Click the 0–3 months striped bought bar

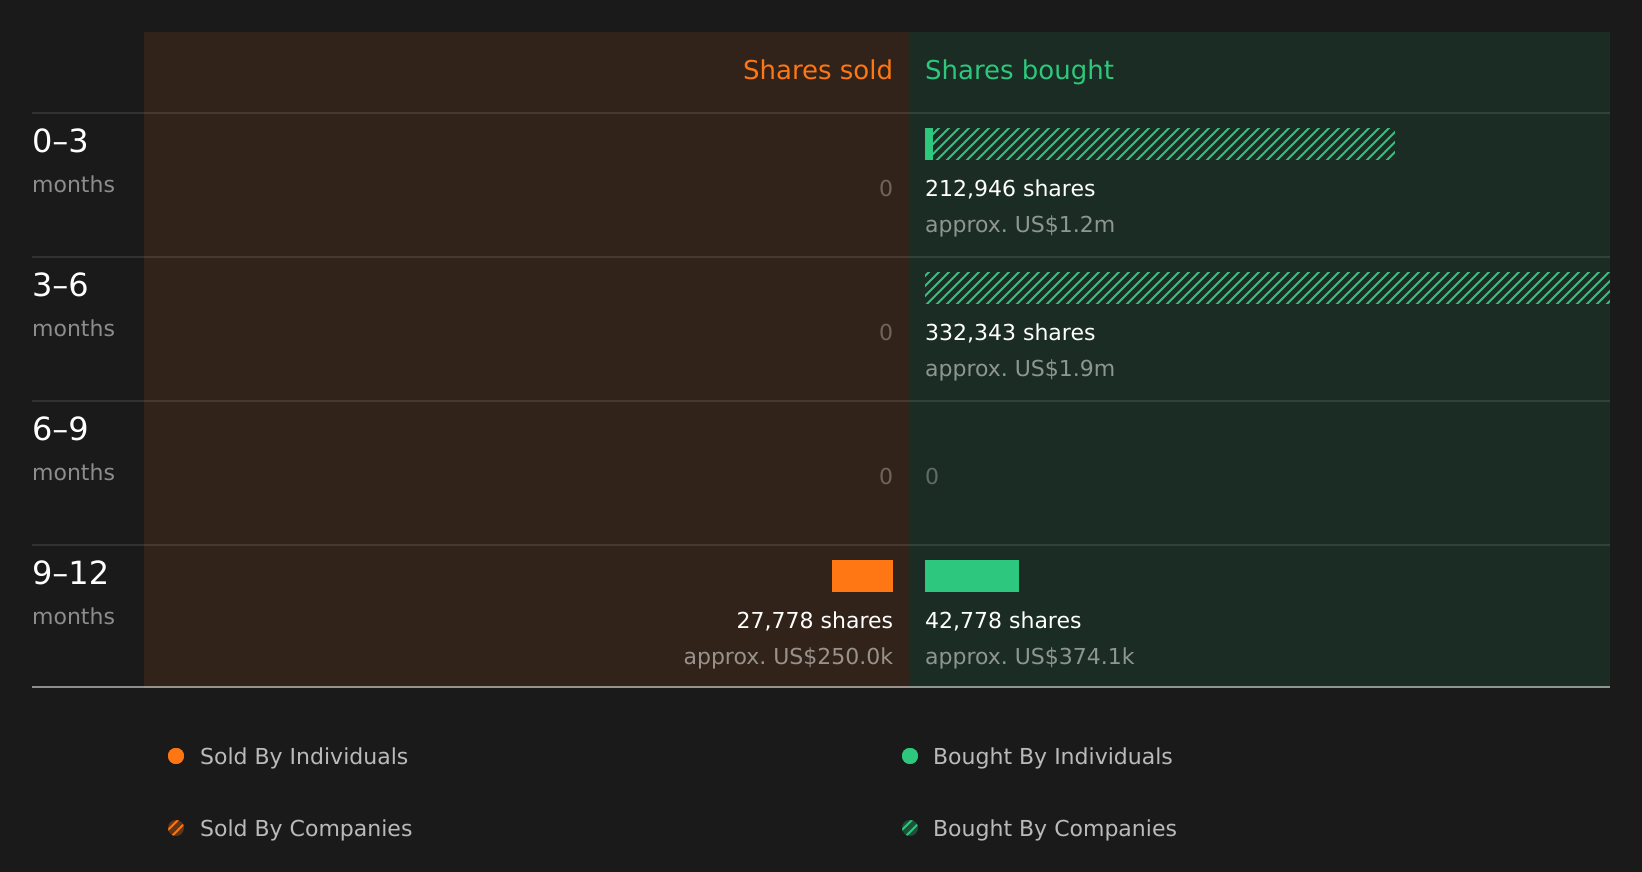point(1164,144)
